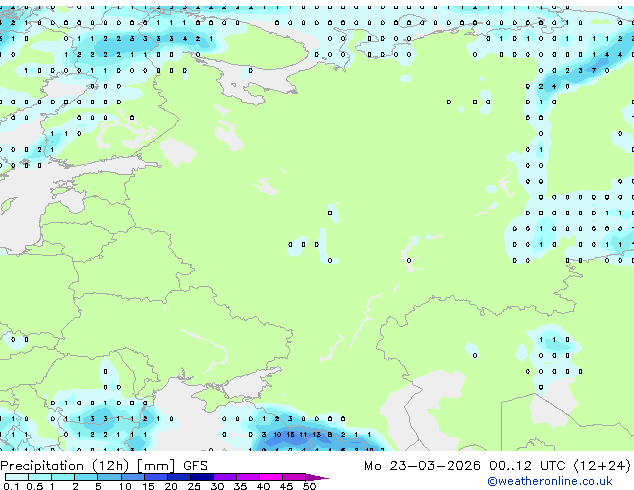
Task: Select the '20' legend scale label
Action: [x=171, y=486]
